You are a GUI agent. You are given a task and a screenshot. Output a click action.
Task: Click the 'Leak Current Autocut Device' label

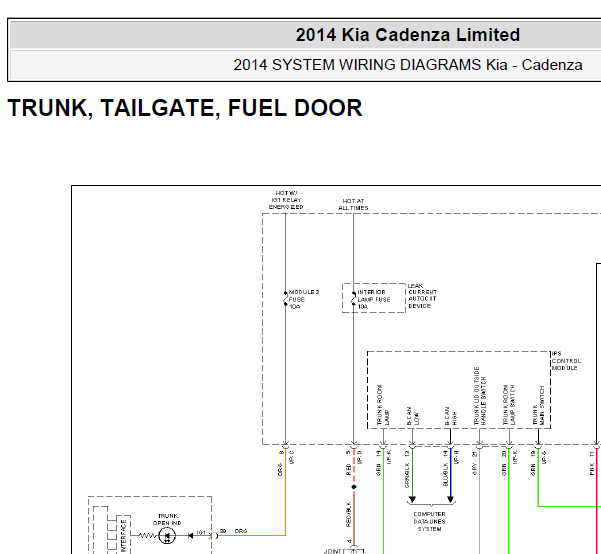click(x=422, y=296)
